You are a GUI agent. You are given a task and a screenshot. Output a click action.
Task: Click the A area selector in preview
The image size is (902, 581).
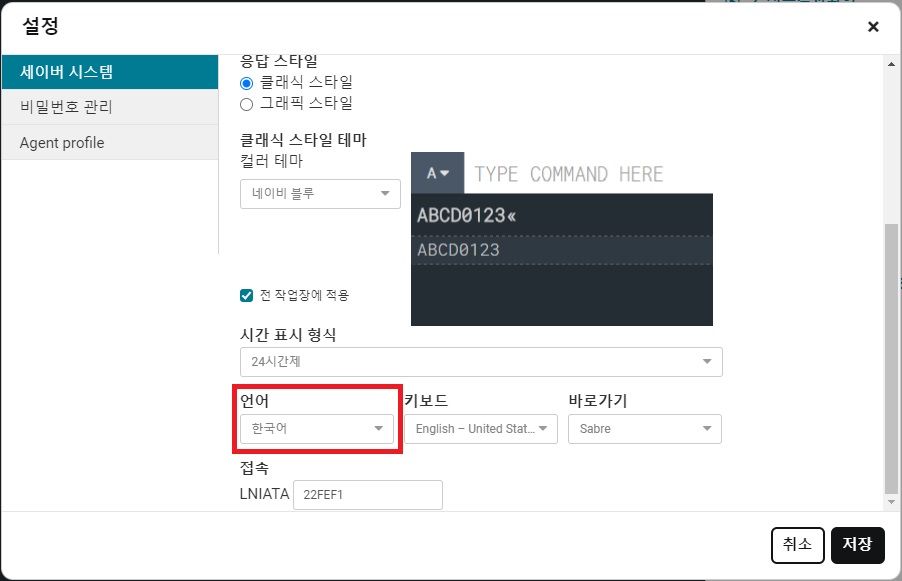click(x=438, y=173)
